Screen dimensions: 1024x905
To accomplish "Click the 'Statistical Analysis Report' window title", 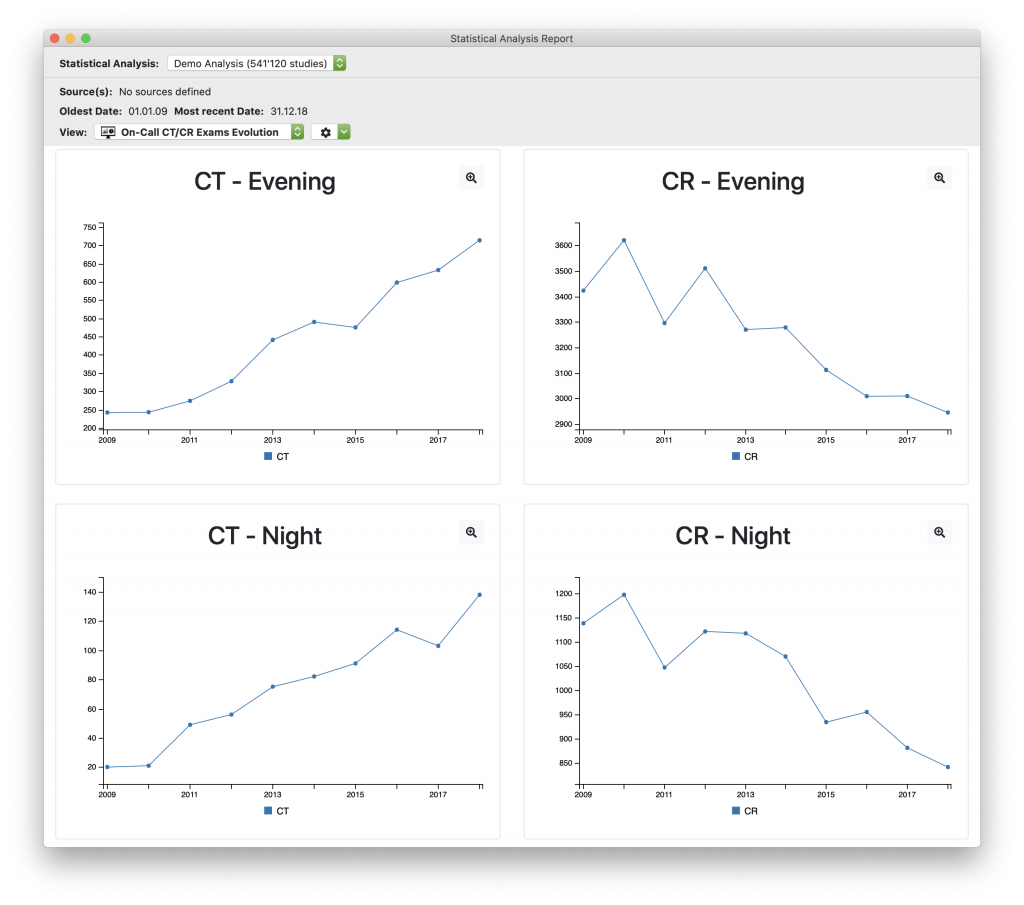I will click(511, 39).
